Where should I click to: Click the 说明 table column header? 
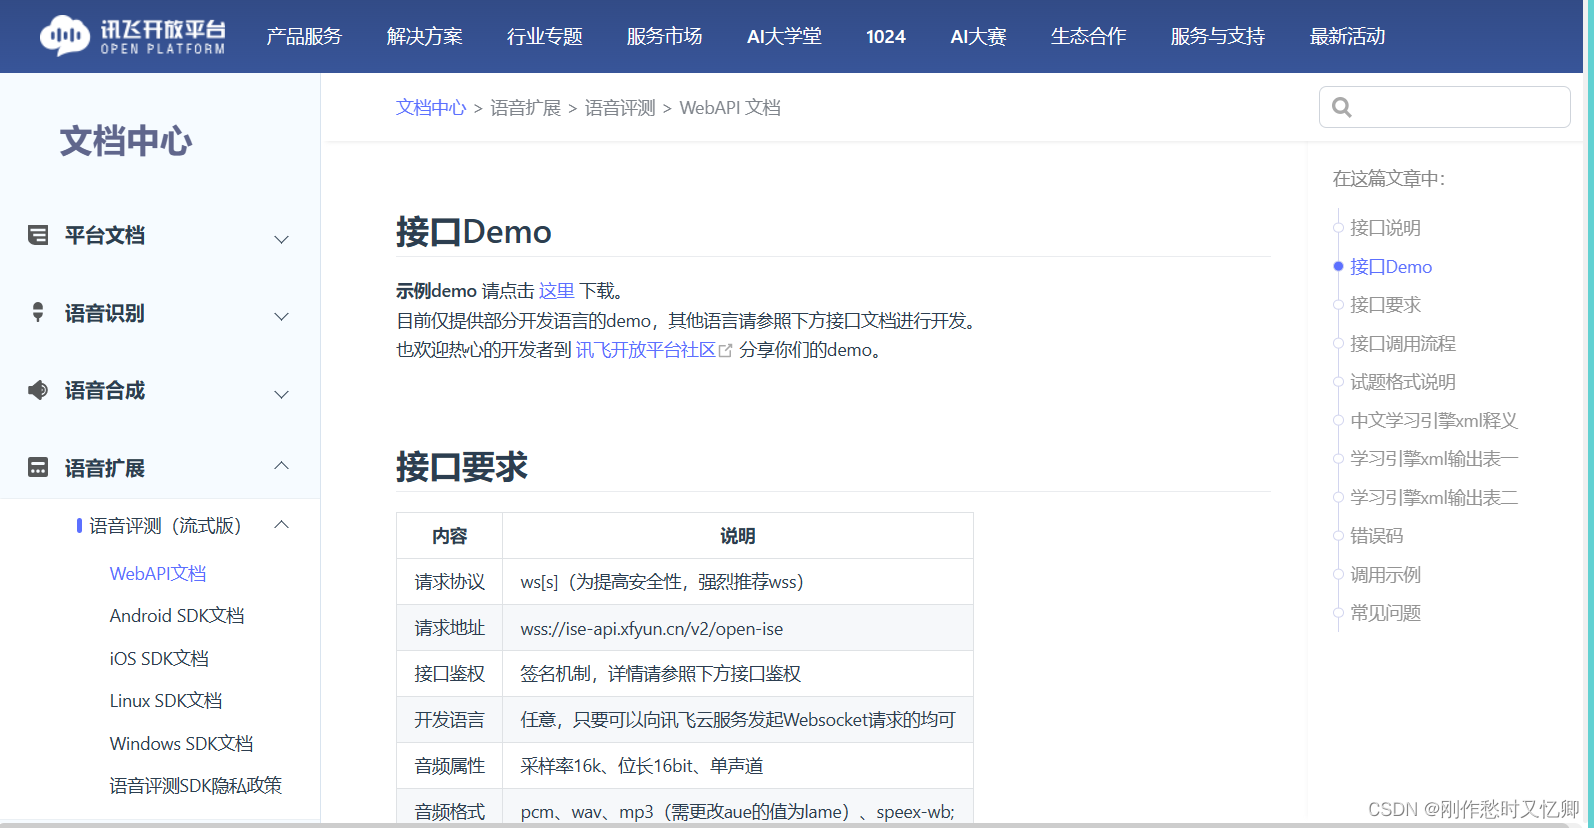pos(738,536)
